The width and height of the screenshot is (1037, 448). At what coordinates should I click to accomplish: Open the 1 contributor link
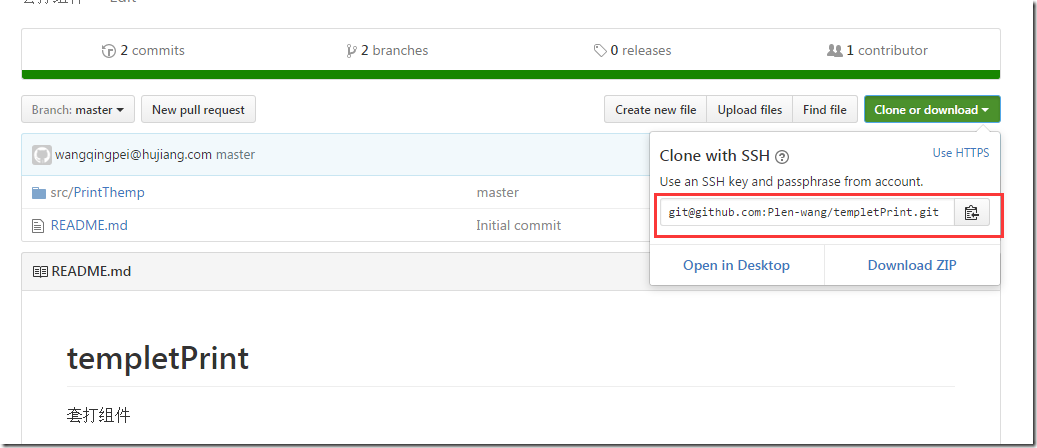click(x=877, y=50)
